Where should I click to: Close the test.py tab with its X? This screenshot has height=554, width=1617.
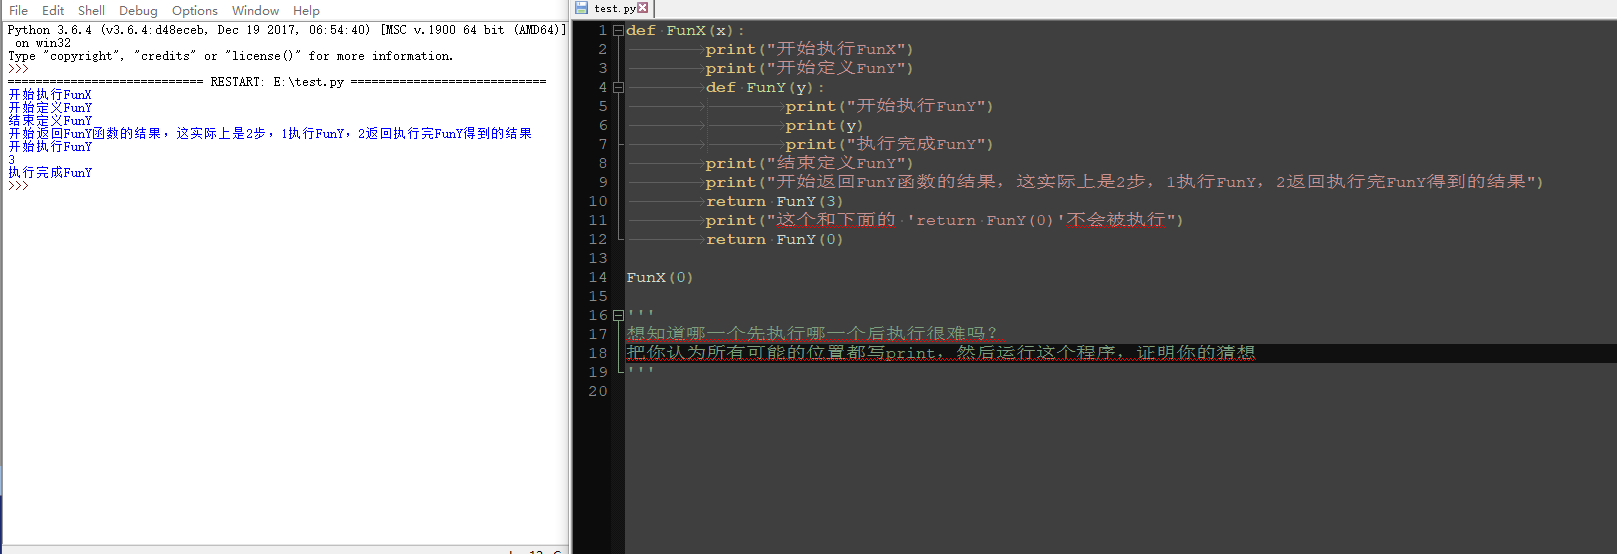(643, 8)
